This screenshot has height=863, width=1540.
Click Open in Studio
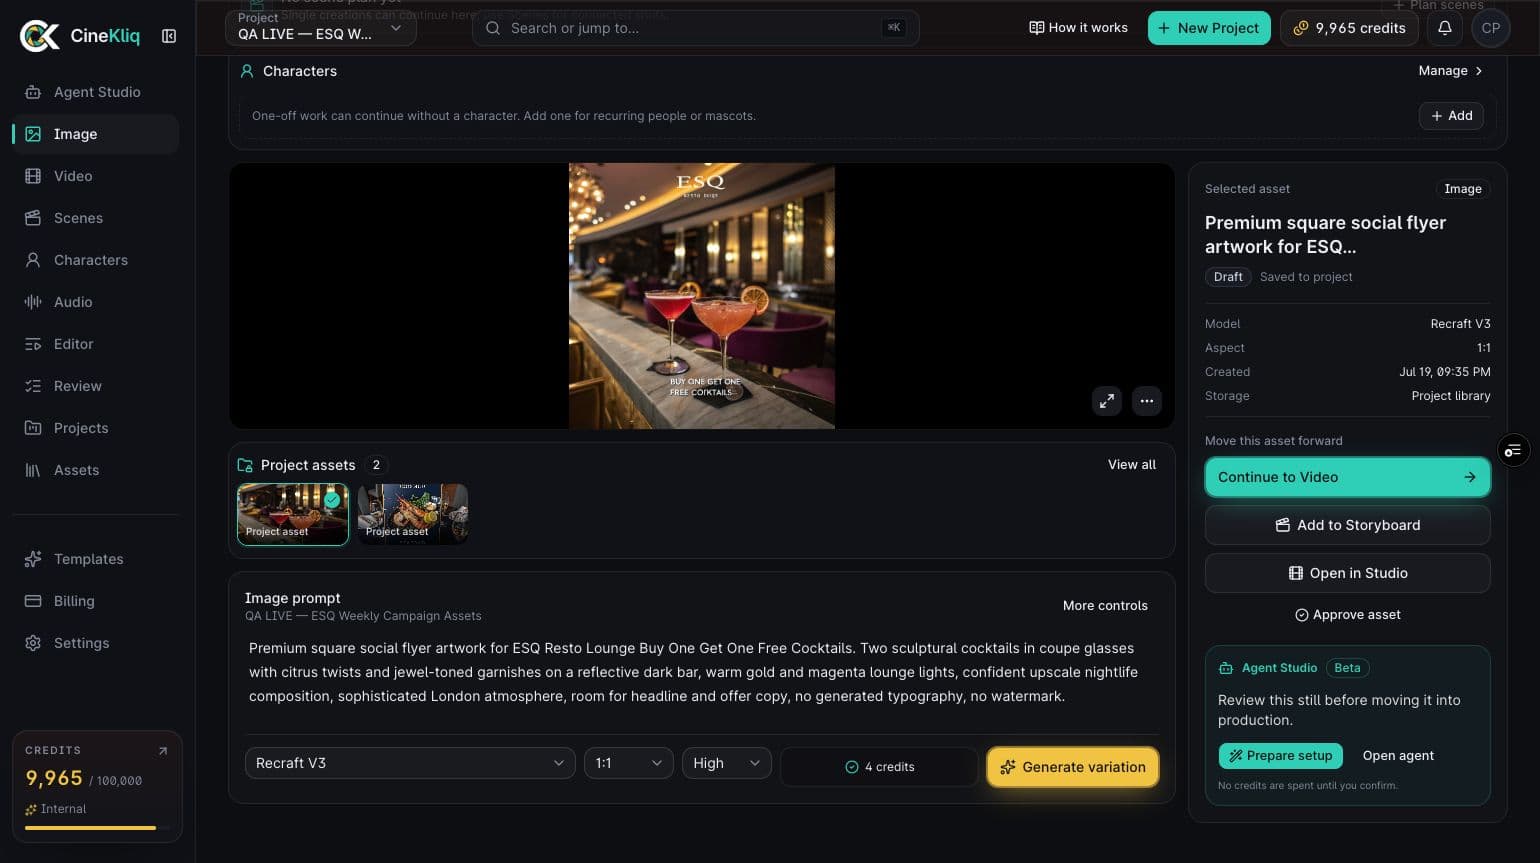1347,573
